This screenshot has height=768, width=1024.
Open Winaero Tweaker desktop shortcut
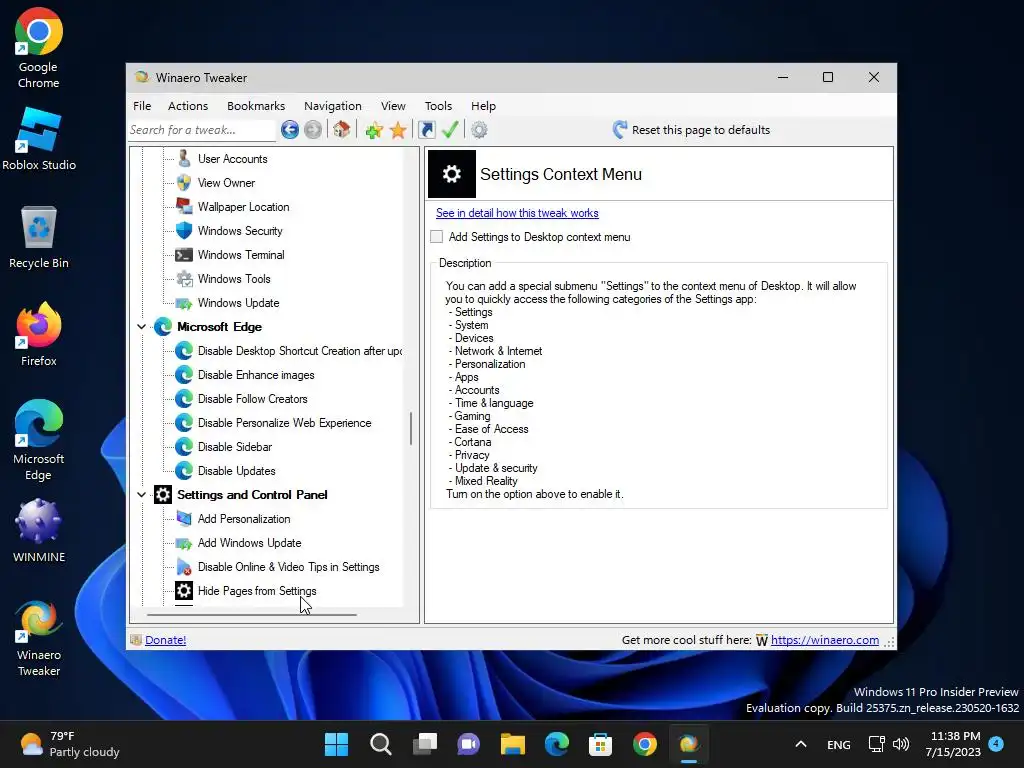(x=39, y=638)
